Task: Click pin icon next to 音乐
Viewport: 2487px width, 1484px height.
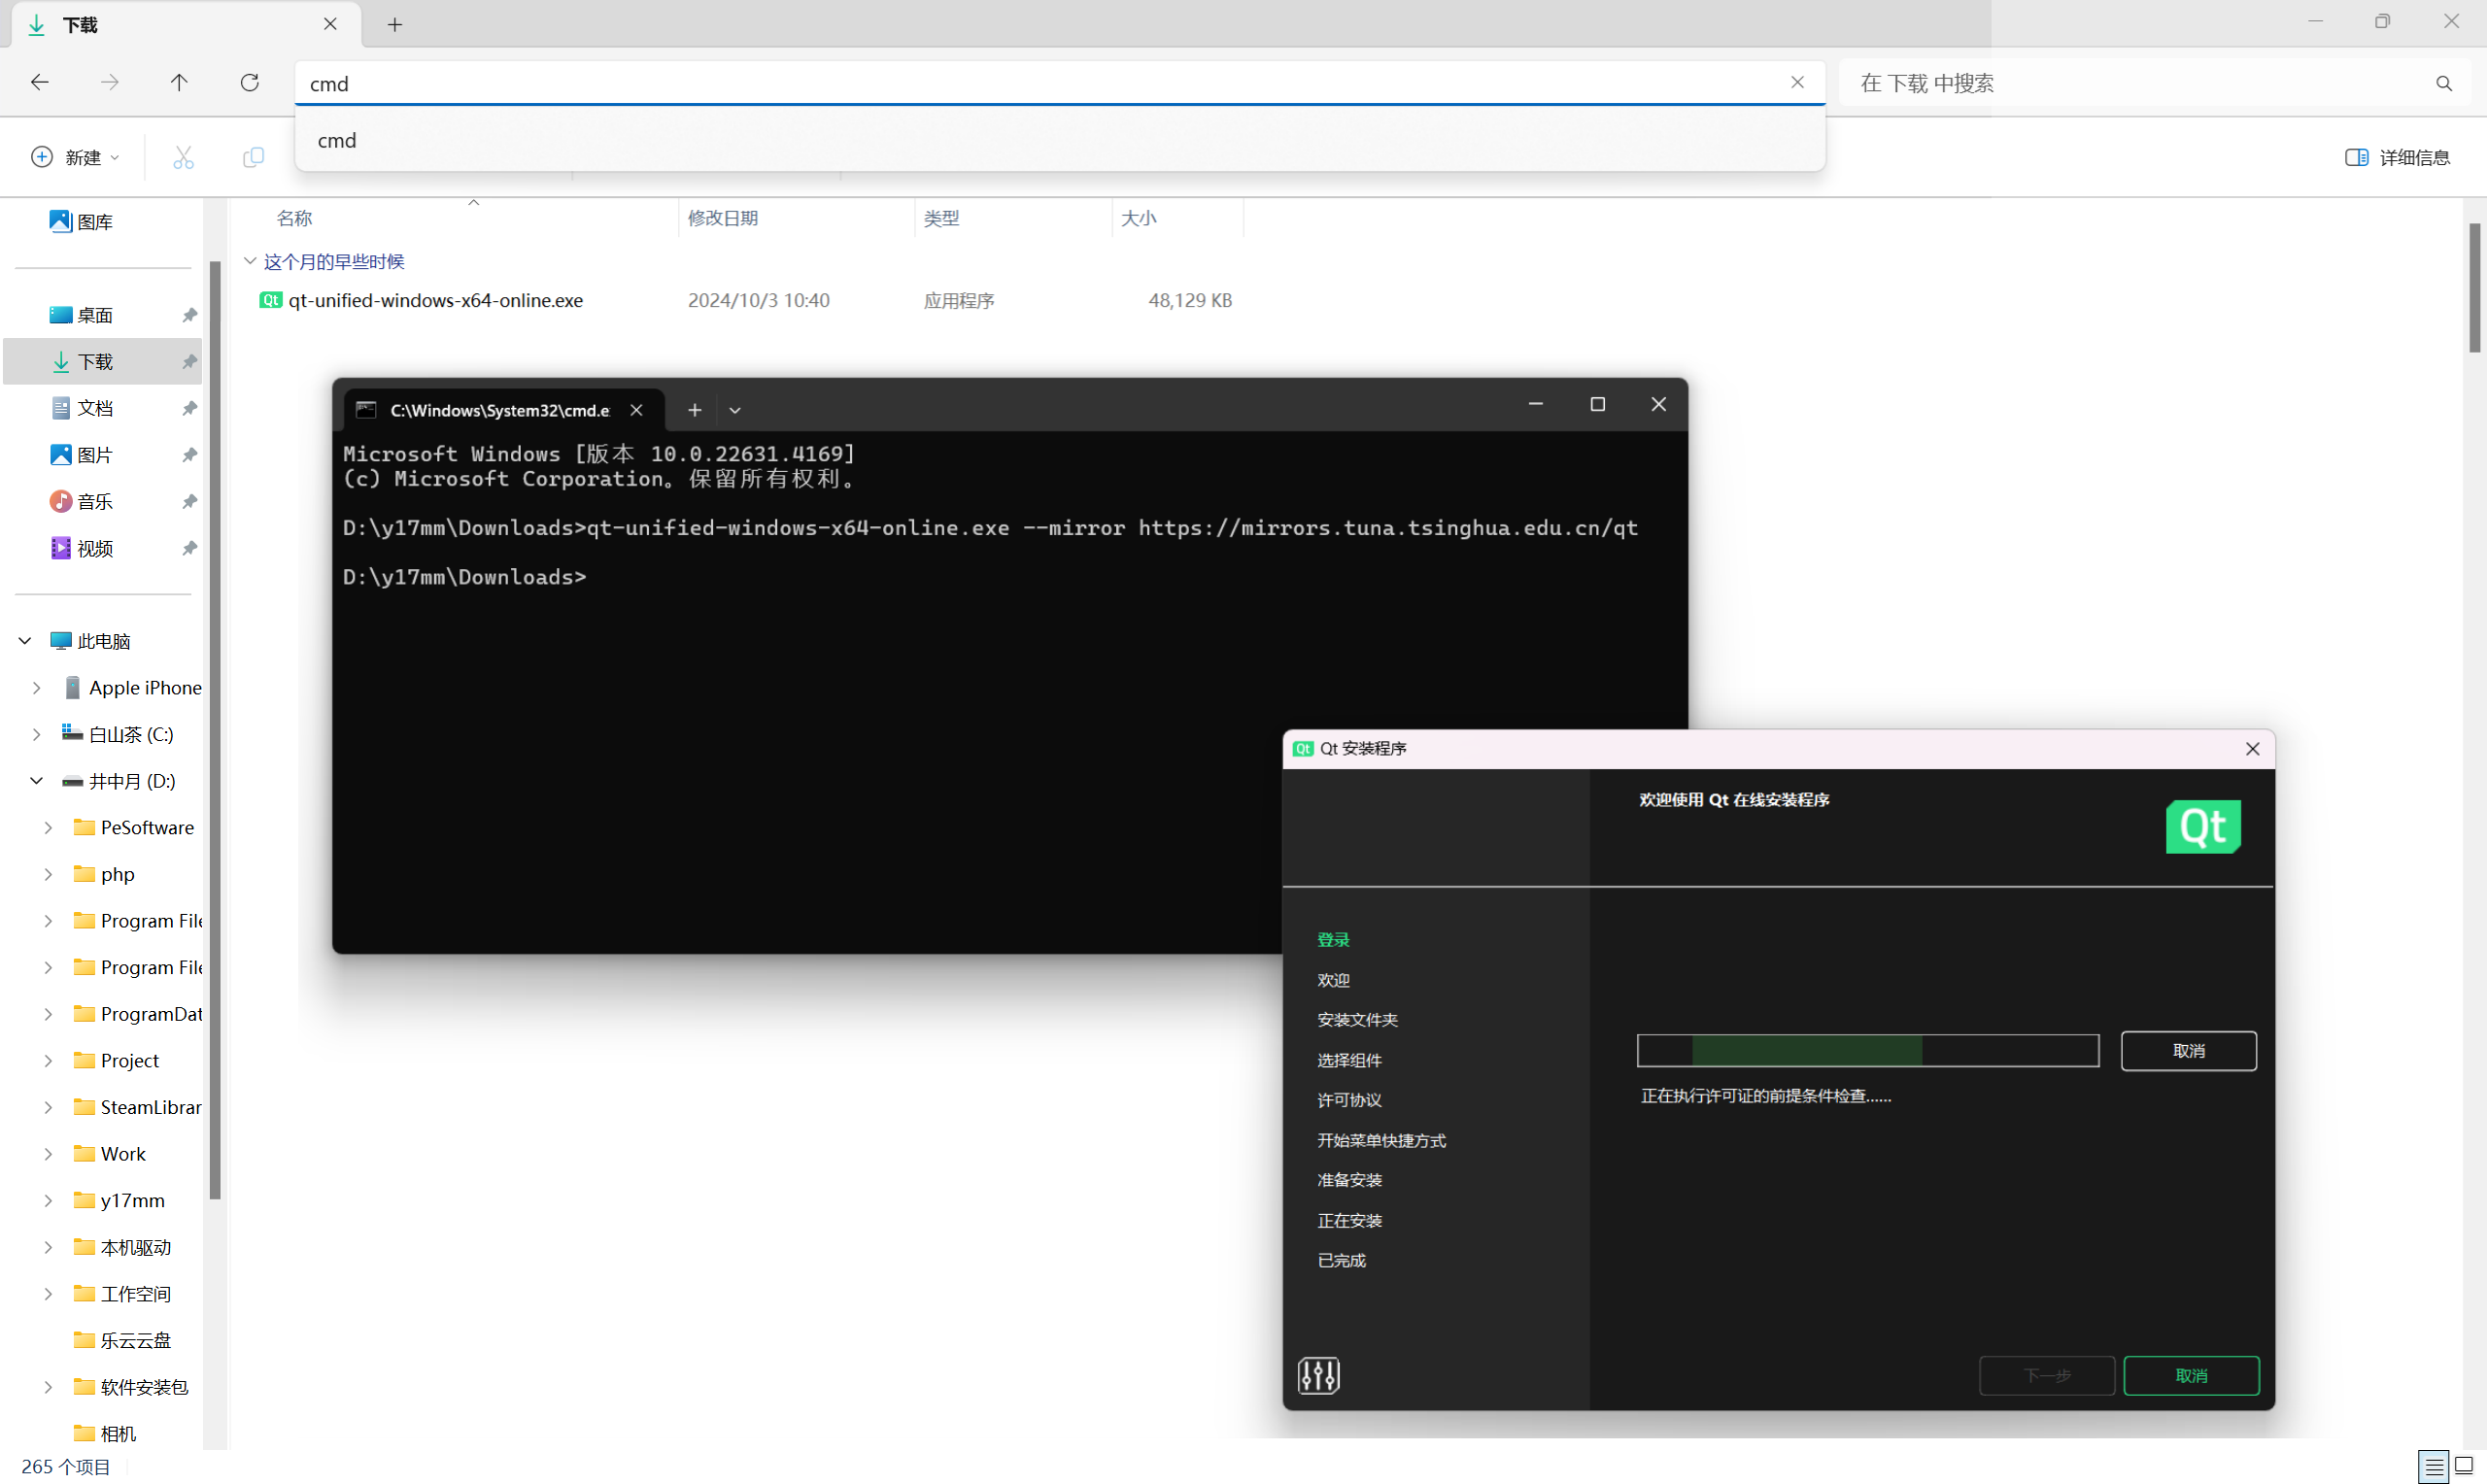Action: click(189, 502)
